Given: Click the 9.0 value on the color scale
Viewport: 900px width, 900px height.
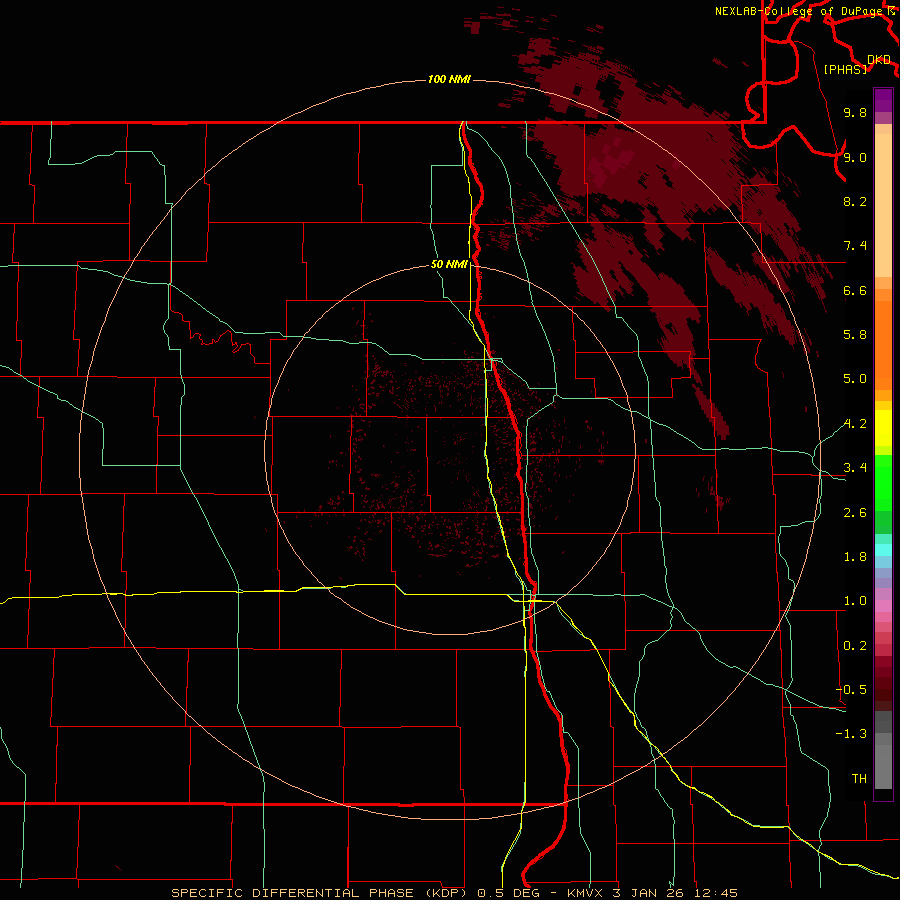Looking at the screenshot, I should [855, 157].
